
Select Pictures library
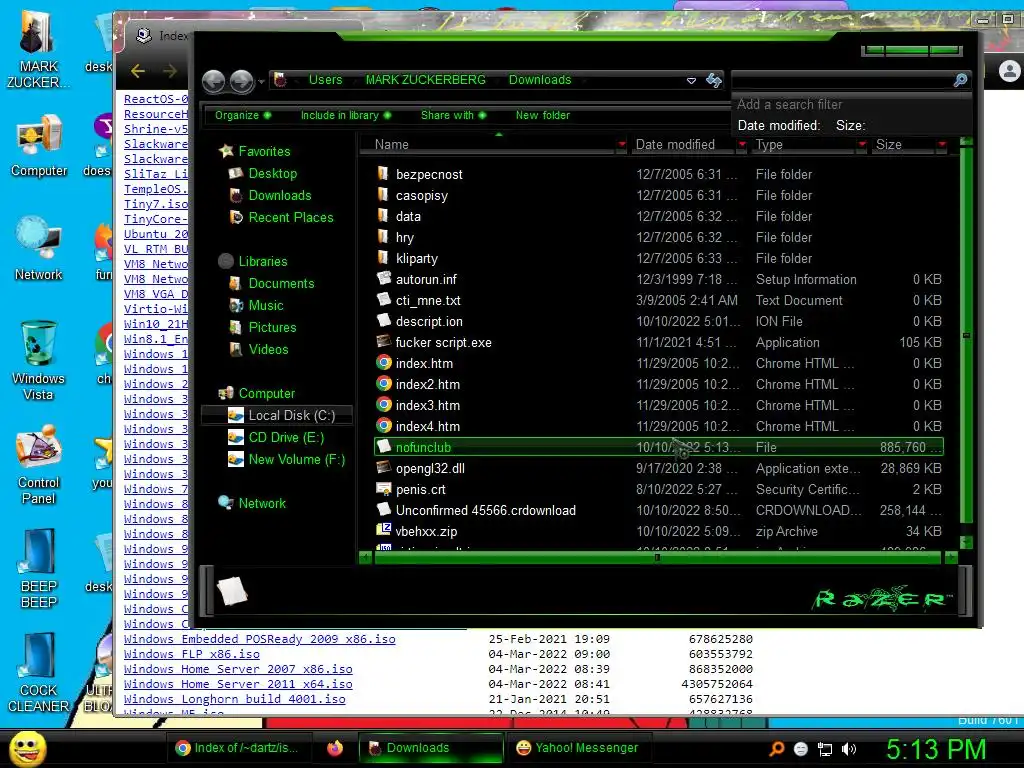[x=272, y=327]
